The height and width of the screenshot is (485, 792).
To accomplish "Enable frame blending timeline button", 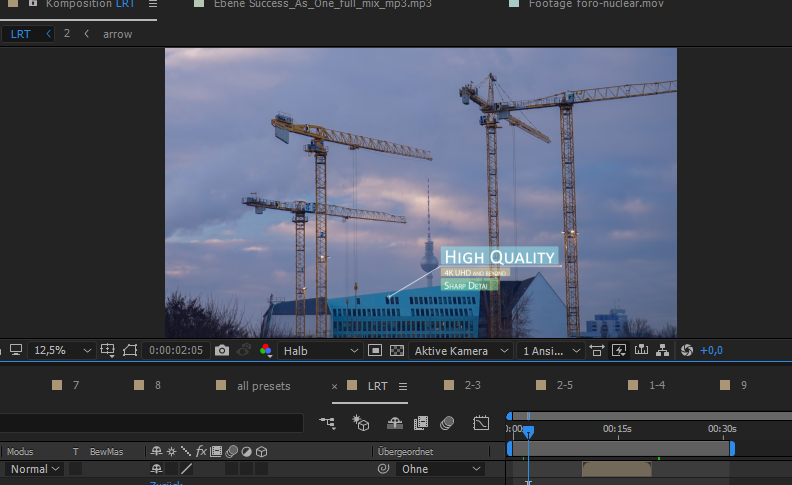I will coord(421,422).
